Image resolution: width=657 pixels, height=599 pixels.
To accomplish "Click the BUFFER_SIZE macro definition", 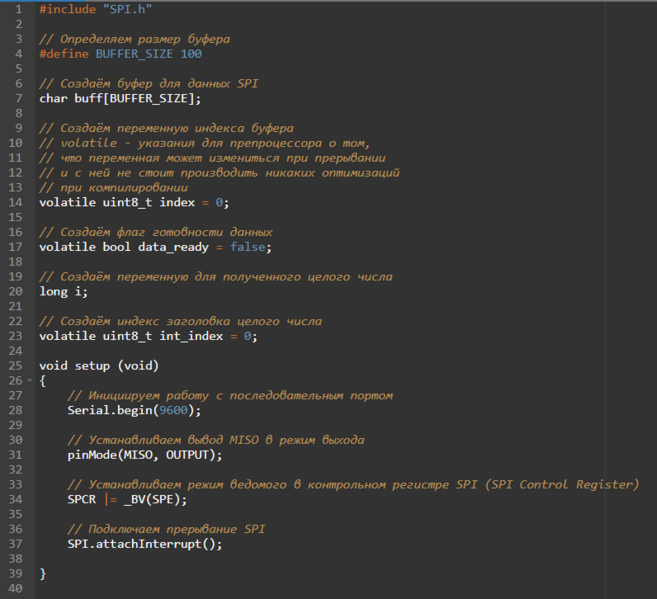I will pos(134,54).
